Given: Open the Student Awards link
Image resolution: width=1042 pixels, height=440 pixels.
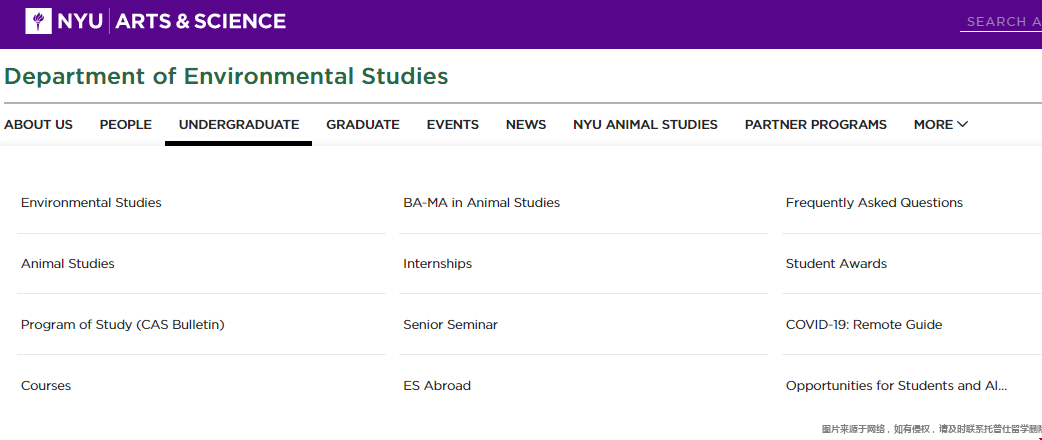Looking at the screenshot, I should point(836,264).
